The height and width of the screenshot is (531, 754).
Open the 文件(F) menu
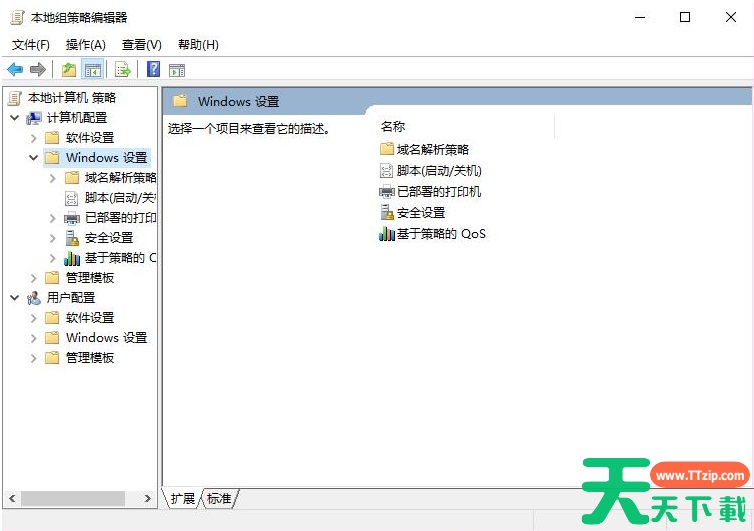[x=30, y=44]
